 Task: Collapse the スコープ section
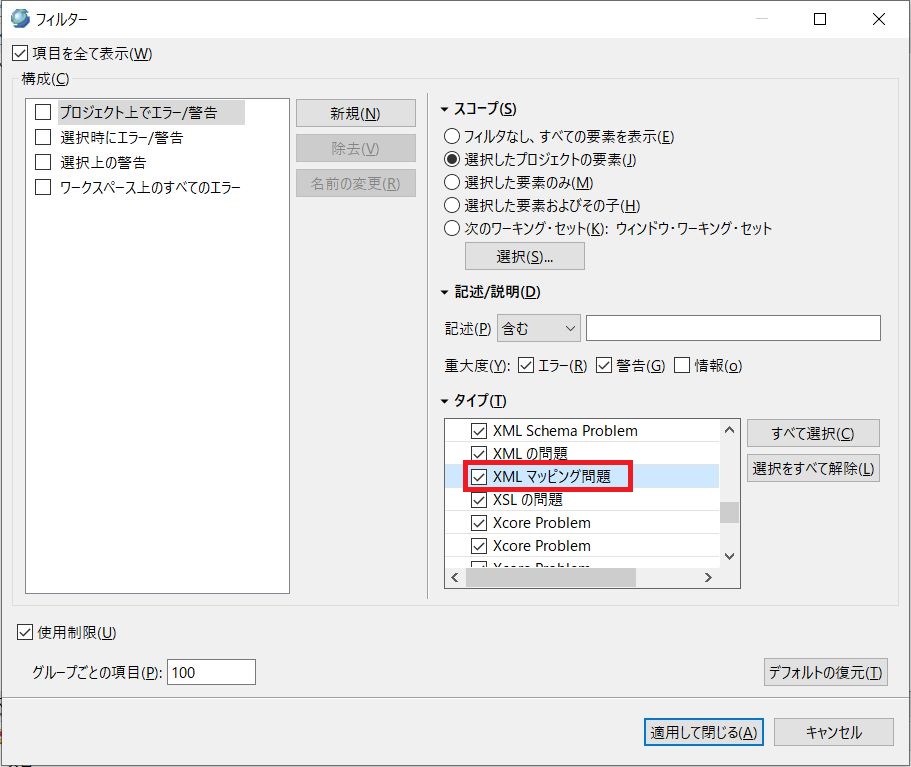pyautogui.click(x=446, y=109)
